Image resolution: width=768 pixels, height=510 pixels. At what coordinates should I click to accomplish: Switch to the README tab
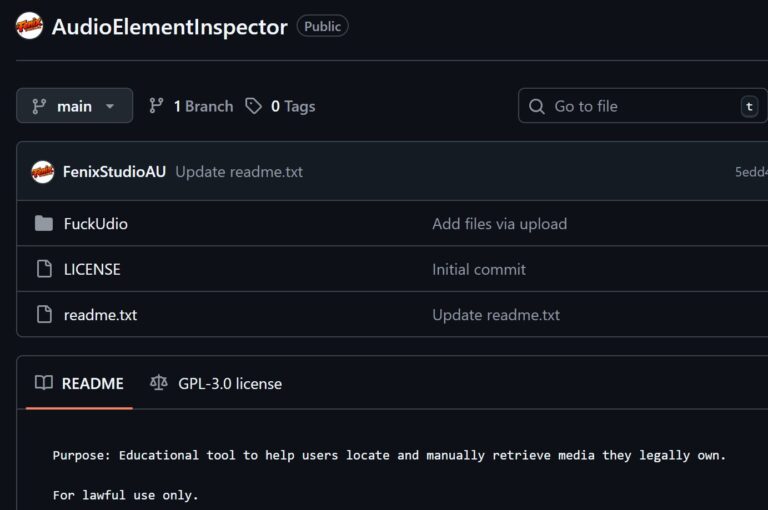click(x=79, y=383)
